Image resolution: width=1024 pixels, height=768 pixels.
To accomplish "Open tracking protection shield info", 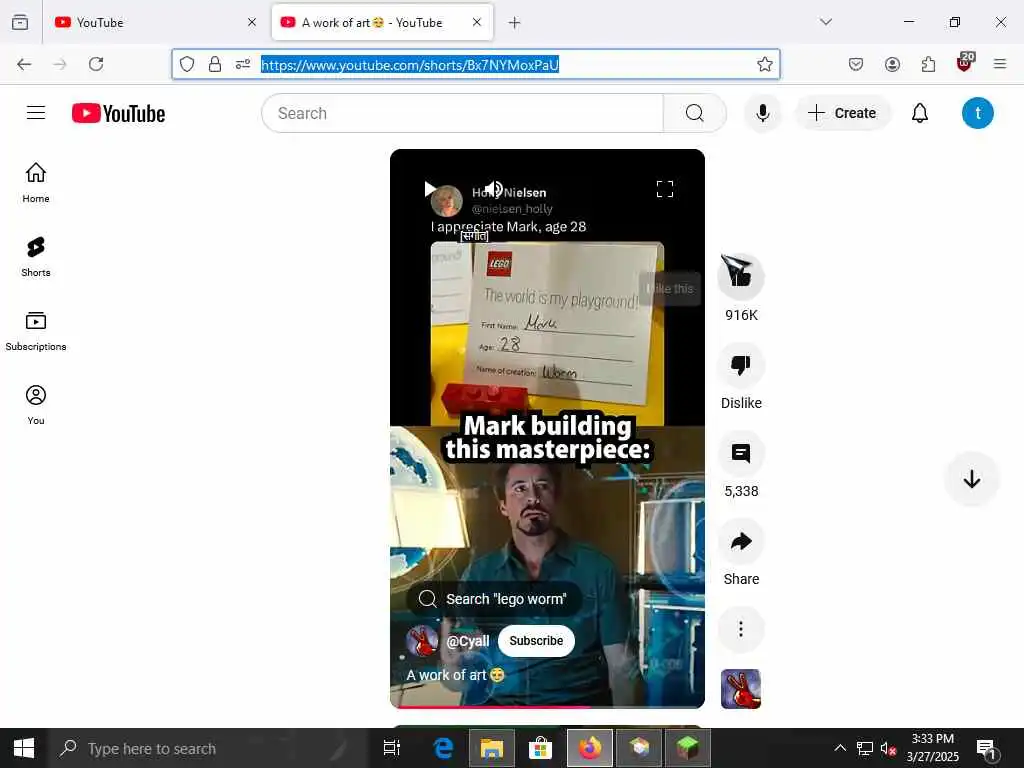I will click(187, 64).
